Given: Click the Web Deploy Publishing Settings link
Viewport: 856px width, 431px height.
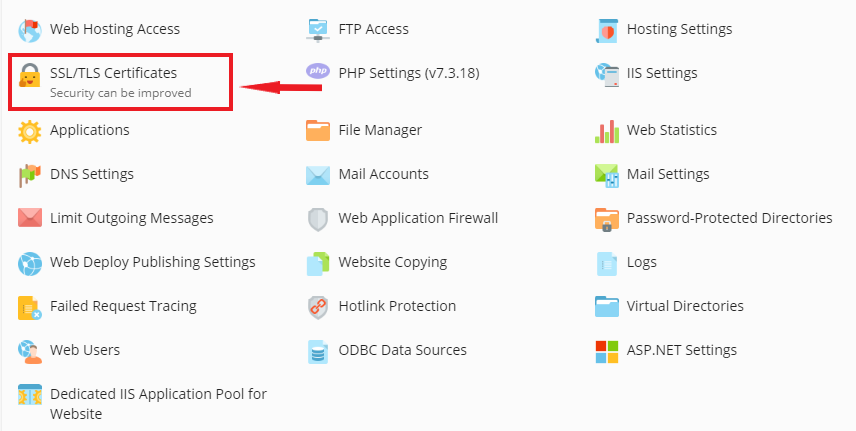Looking at the screenshot, I should [x=153, y=262].
